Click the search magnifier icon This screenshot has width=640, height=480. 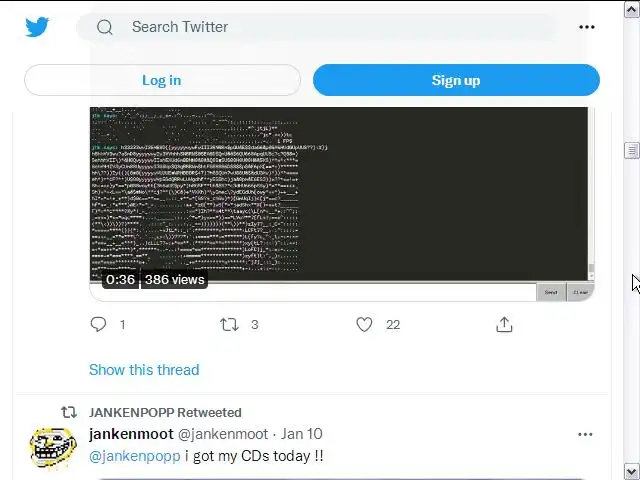pos(105,27)
